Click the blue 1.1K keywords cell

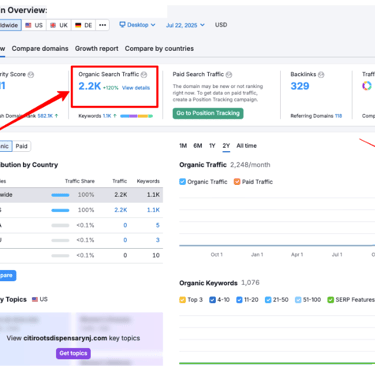[153, 210]
